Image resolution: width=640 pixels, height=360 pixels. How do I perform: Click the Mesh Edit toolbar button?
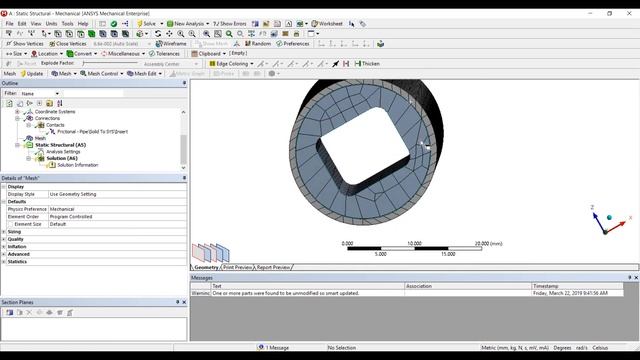coord(144,73)
